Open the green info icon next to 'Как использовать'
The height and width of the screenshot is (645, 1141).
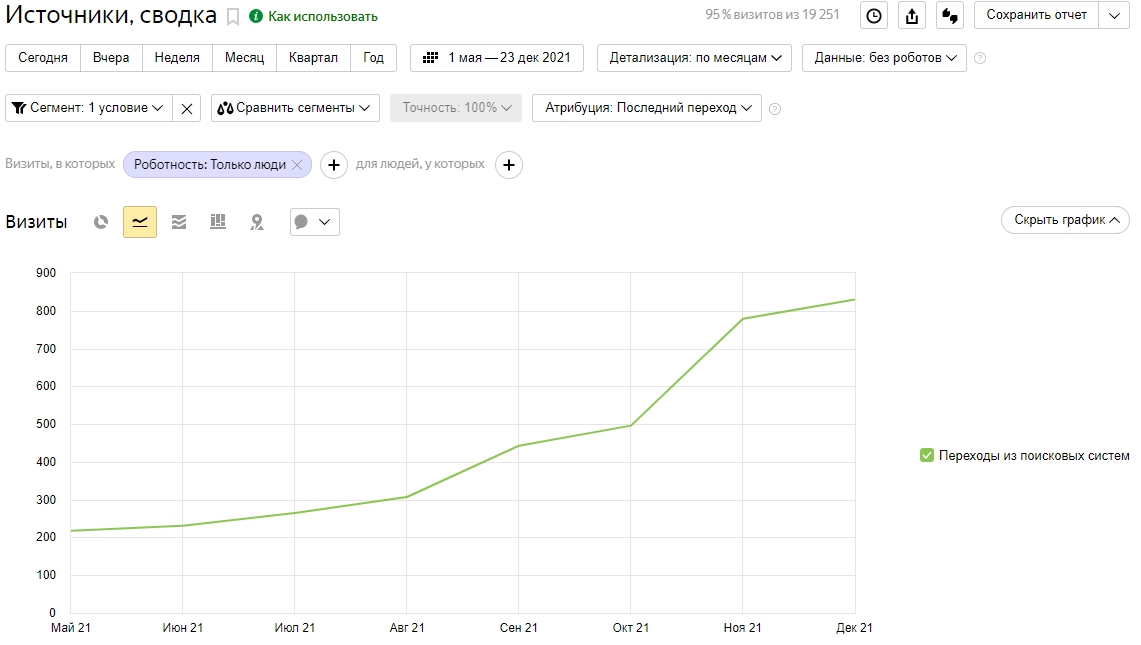pos(255,16)
